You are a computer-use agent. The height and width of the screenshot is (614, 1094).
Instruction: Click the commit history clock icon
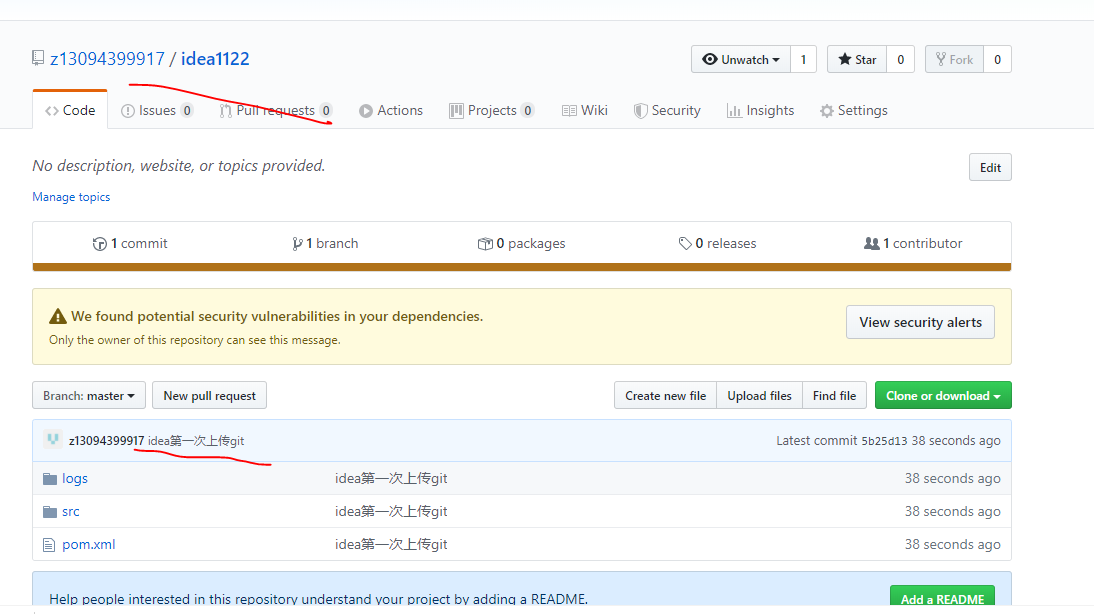100,244
